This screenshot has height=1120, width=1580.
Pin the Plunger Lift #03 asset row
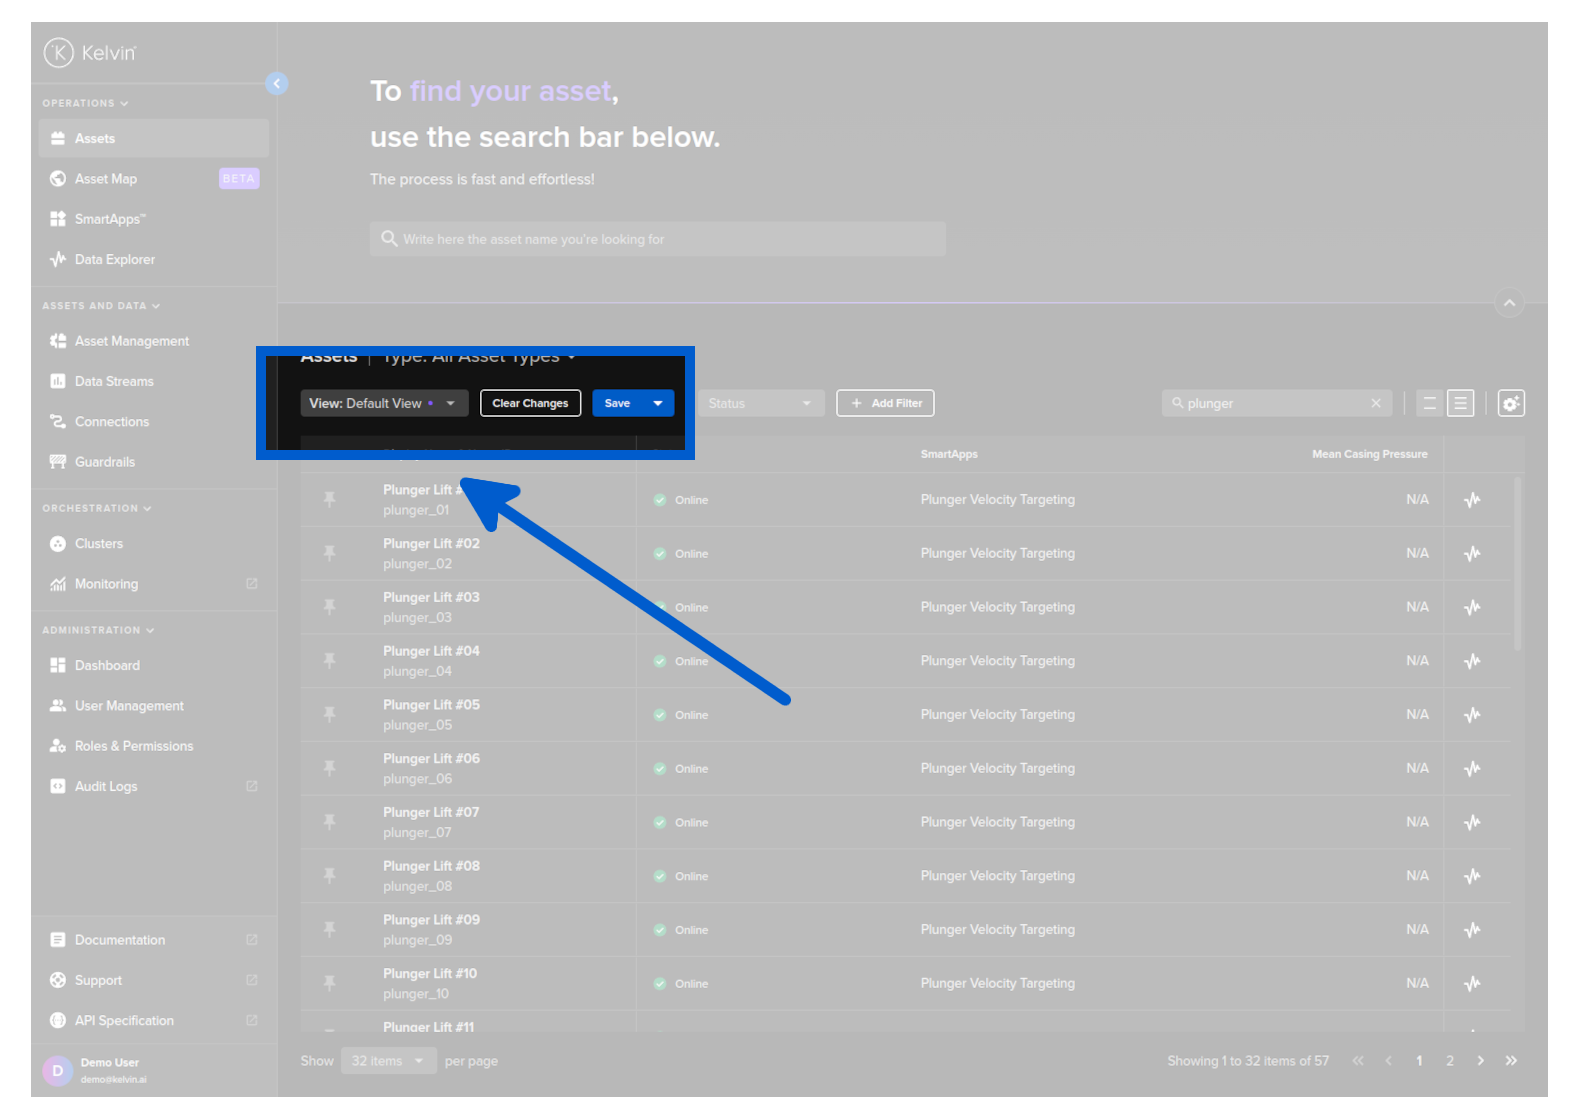pyautogui.click(x=329, y=607)
